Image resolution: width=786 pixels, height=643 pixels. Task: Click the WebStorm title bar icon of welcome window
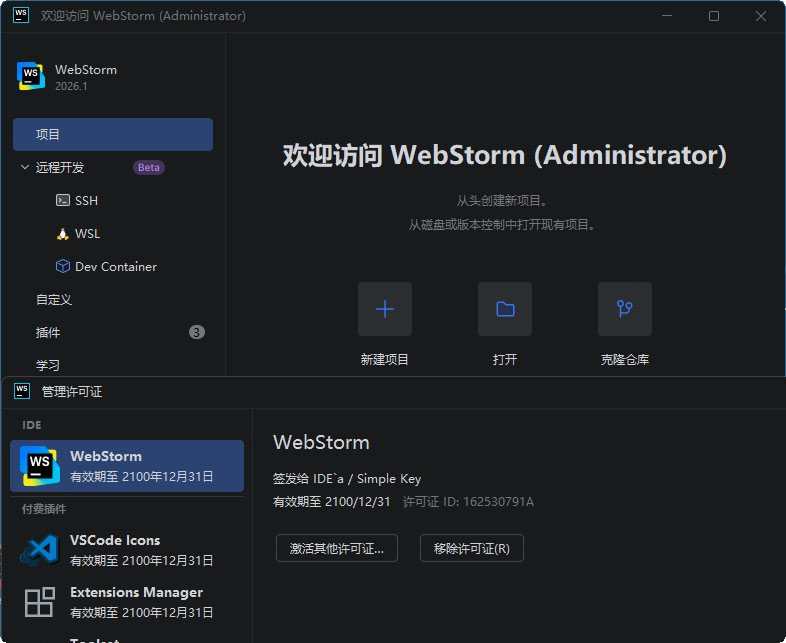[x=21, y=15]
